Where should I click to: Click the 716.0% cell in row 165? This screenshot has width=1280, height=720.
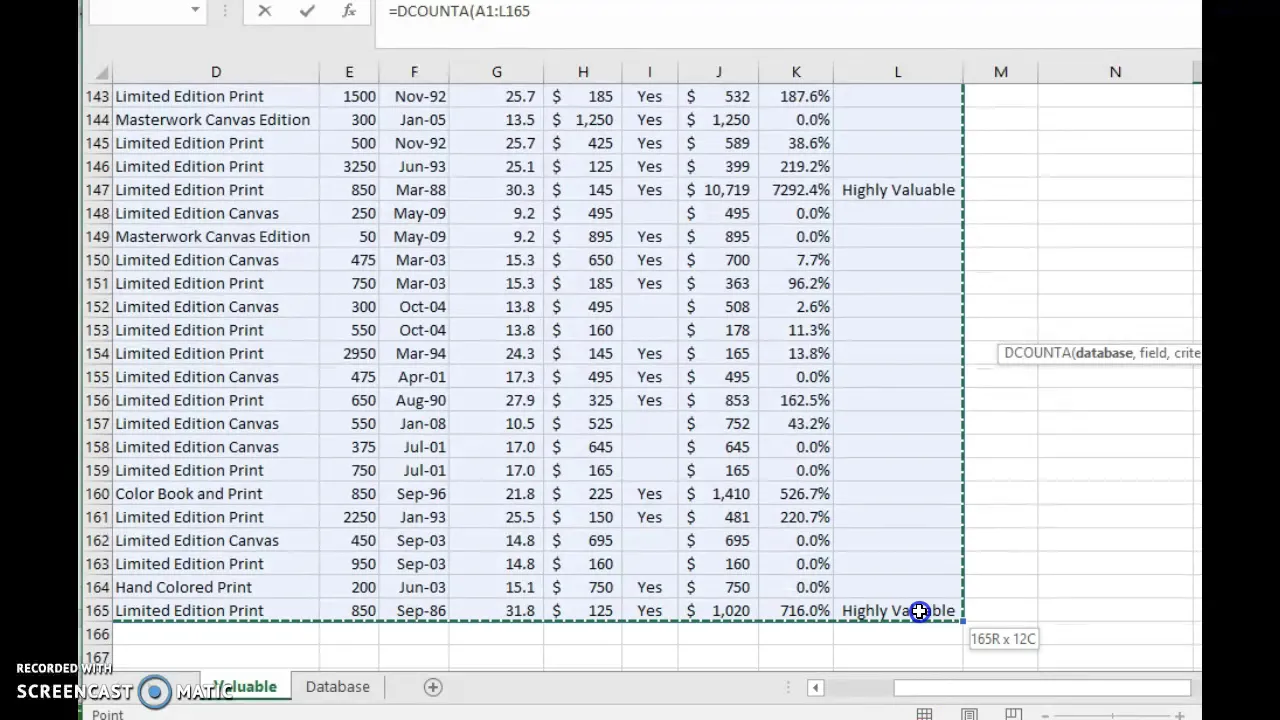point(796,611)
